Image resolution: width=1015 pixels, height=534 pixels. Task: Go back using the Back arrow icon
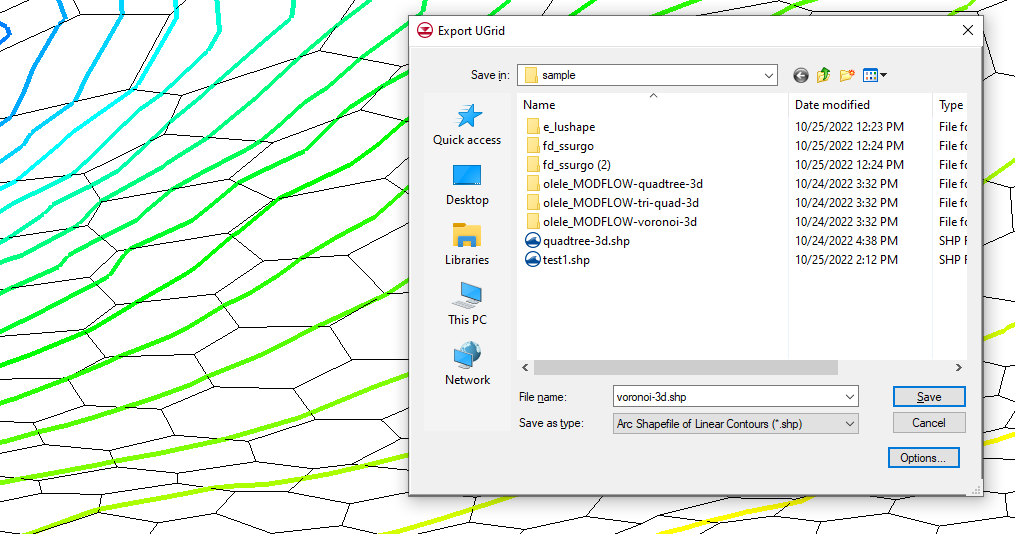[x=801, y=76]
